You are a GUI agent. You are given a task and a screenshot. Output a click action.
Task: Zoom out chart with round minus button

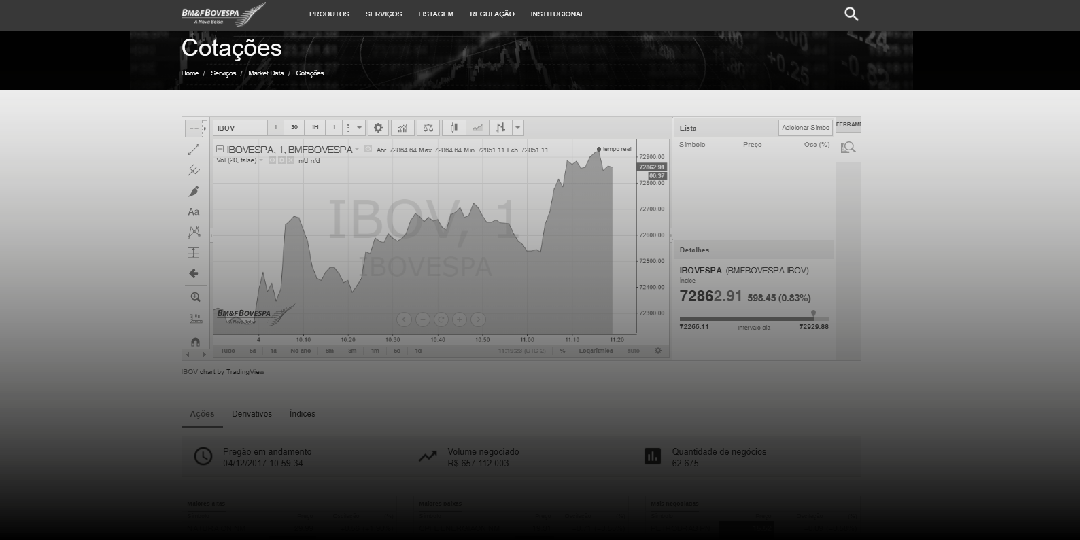(x=422, y=320)
